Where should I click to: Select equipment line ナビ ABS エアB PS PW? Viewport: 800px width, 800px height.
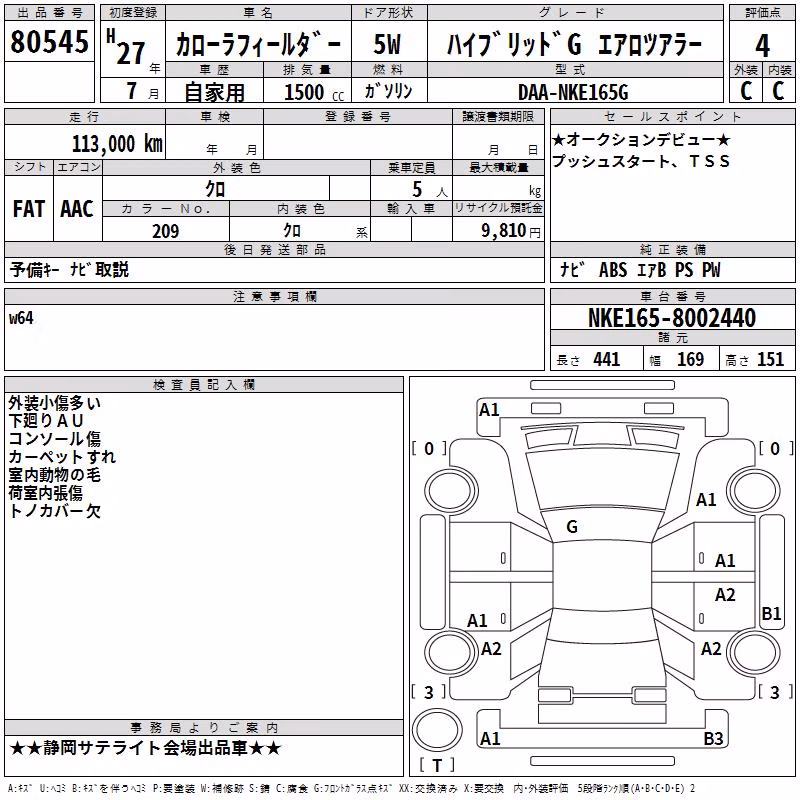pyautogui.click(x=640, y=269)
